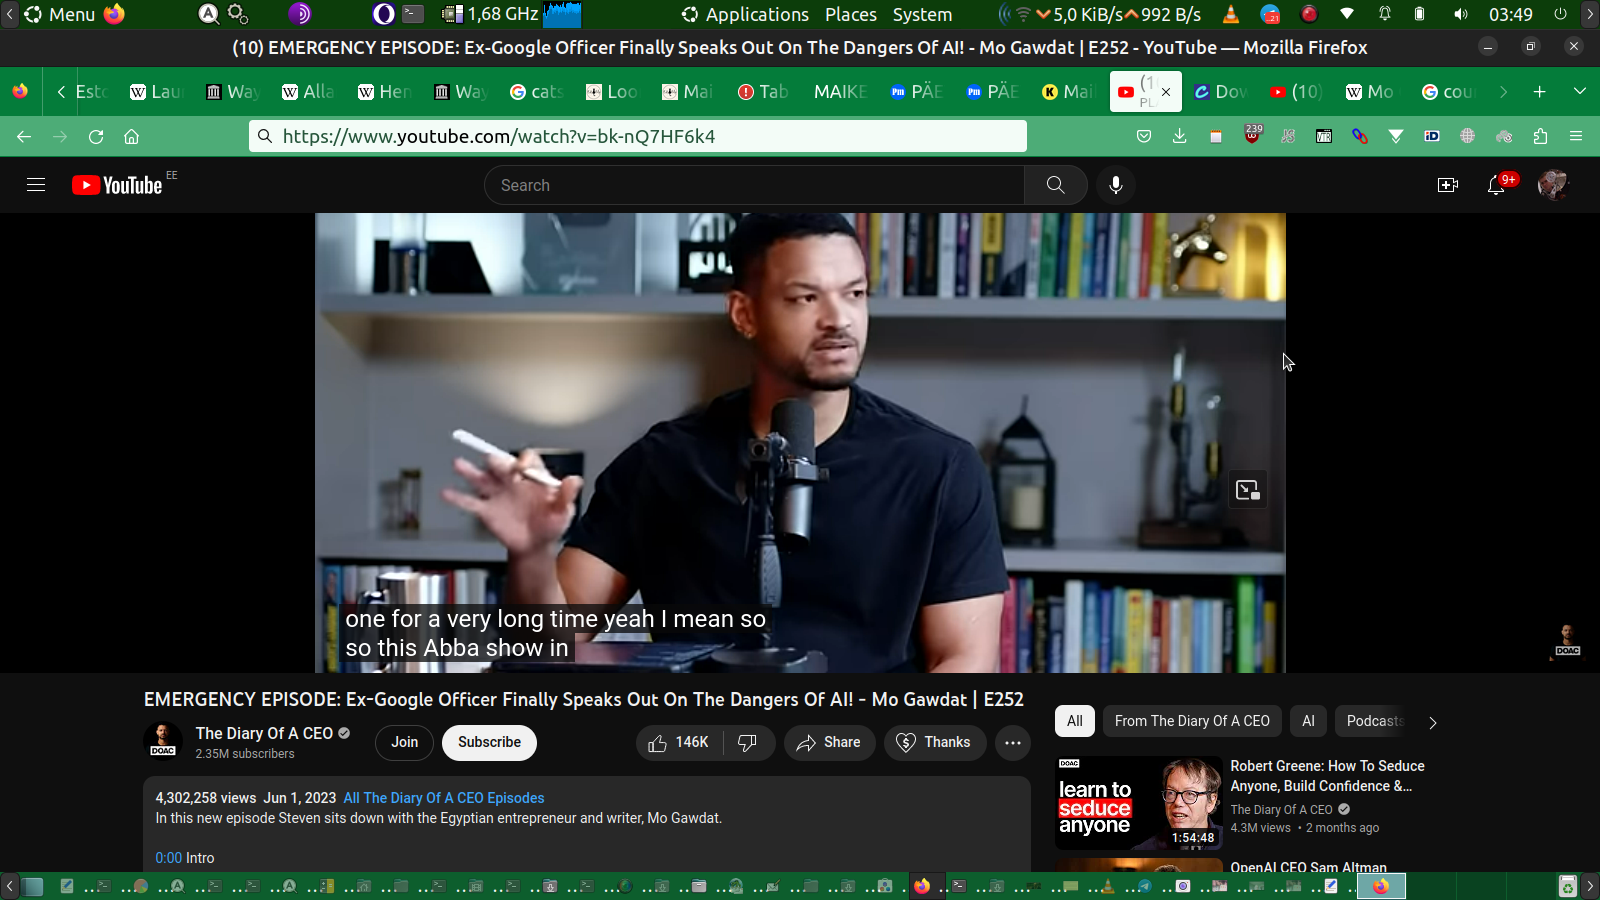
Task: Open the Places menu
Action: (x=851, y=14)
